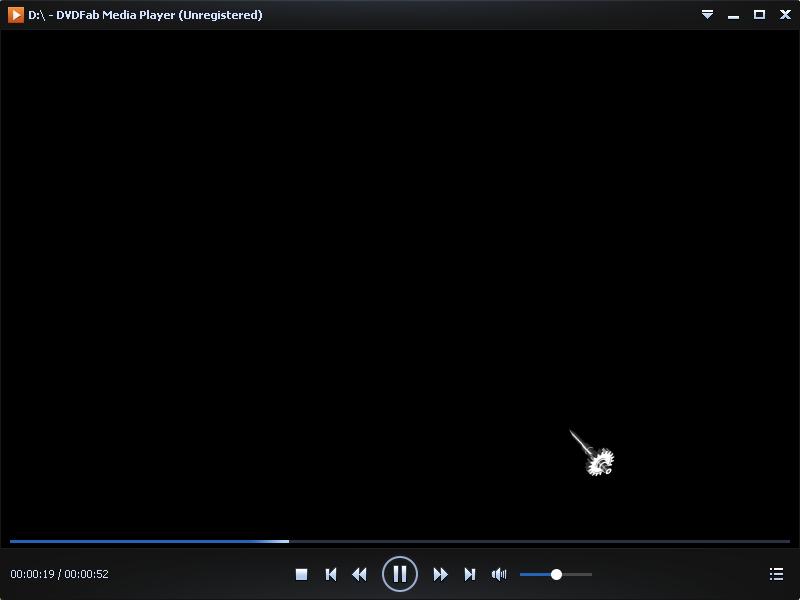This screenshot has width=800, height=600.
Task: Click the DVDFab Media Player logo icon
Action: pos(15,15)
